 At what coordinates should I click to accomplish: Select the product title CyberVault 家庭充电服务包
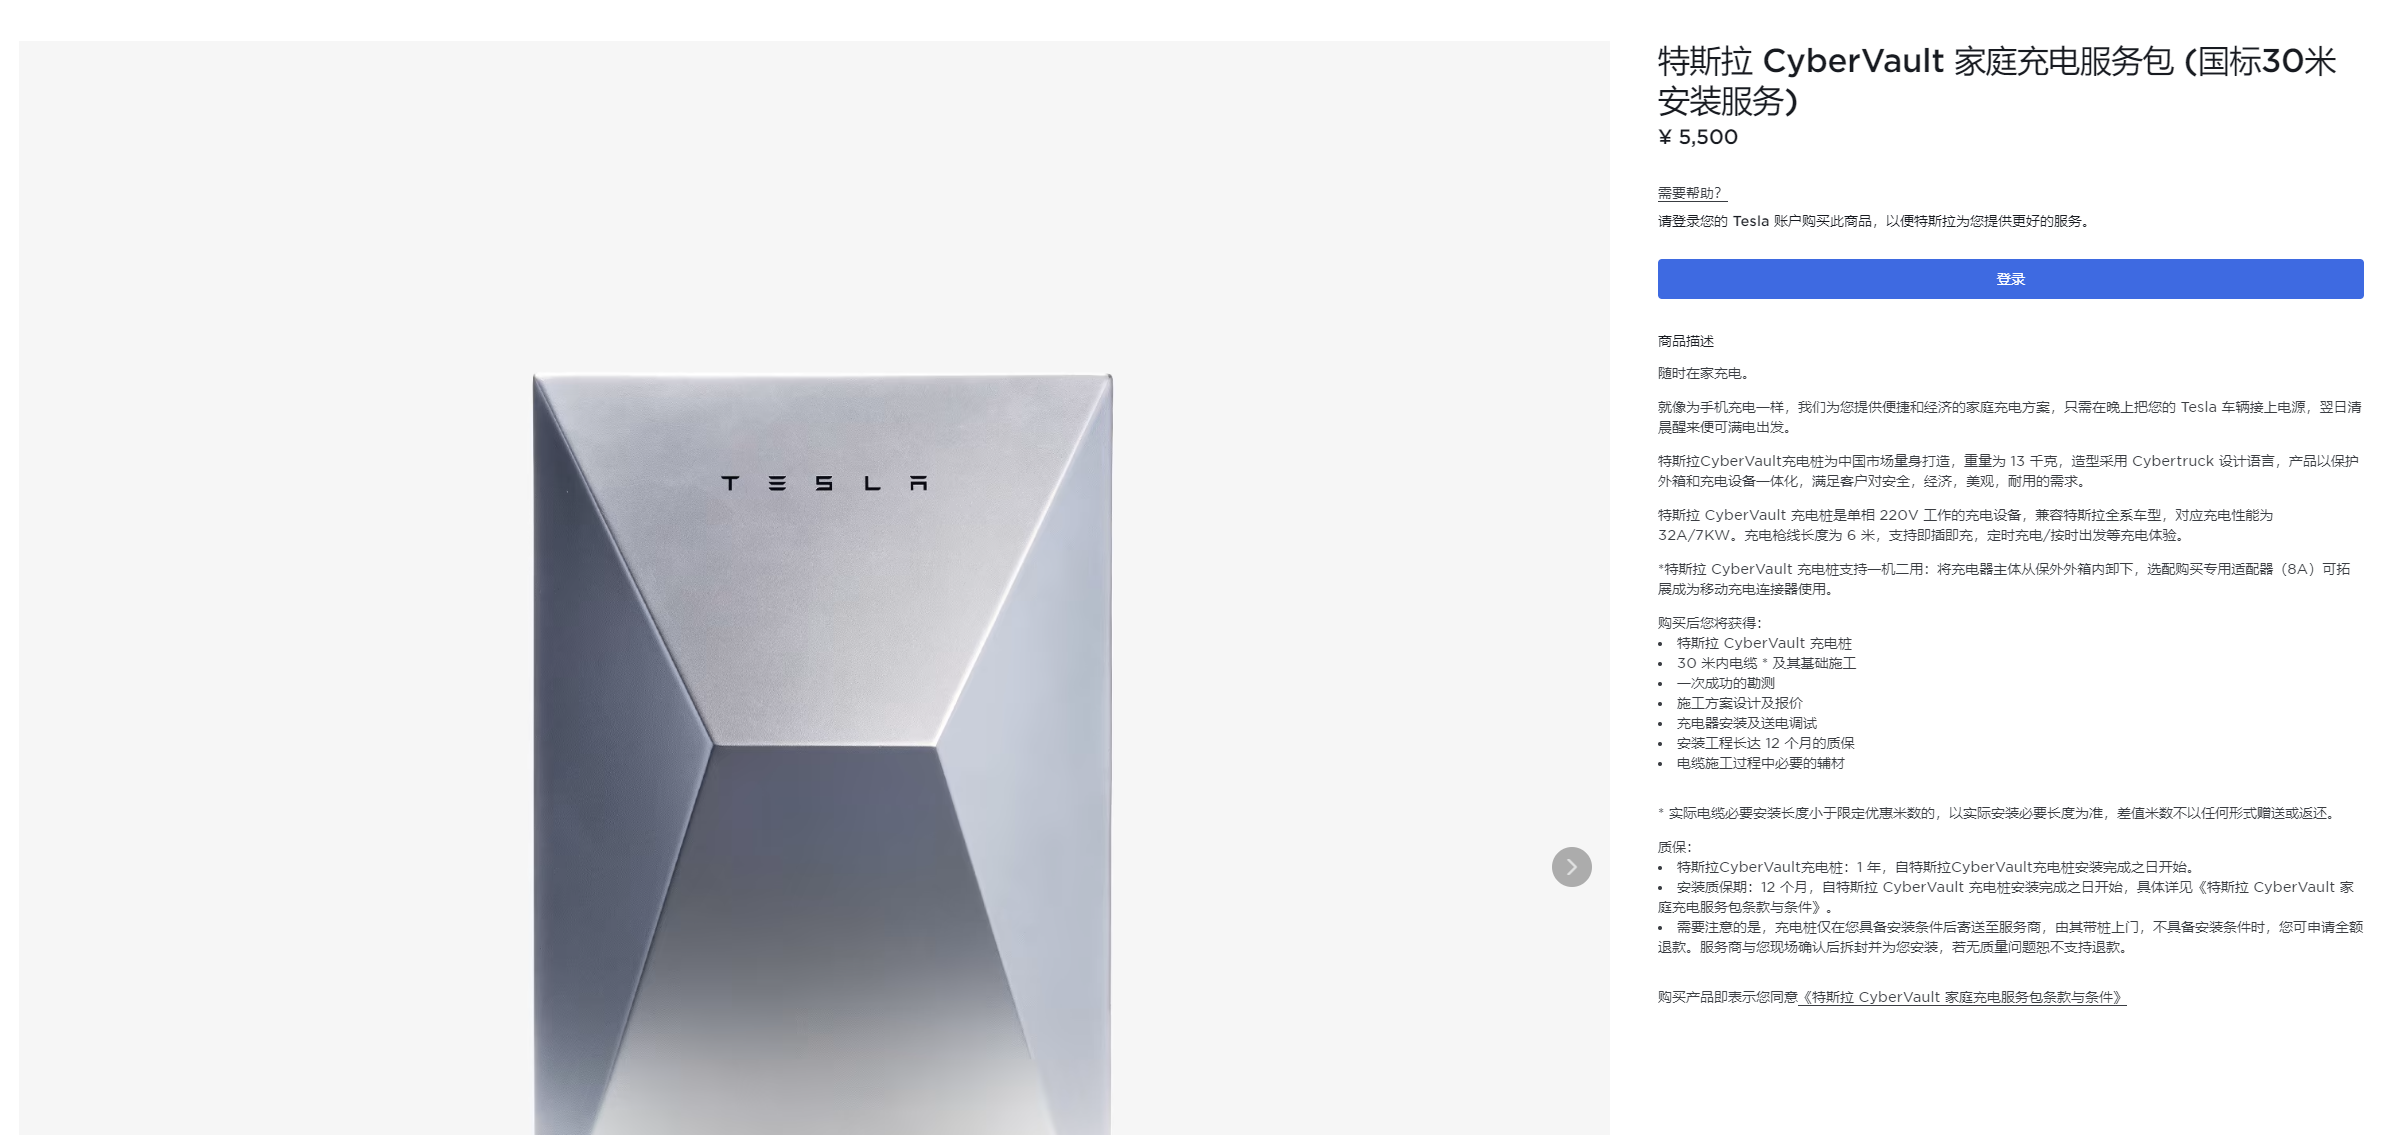point(1997,80)
